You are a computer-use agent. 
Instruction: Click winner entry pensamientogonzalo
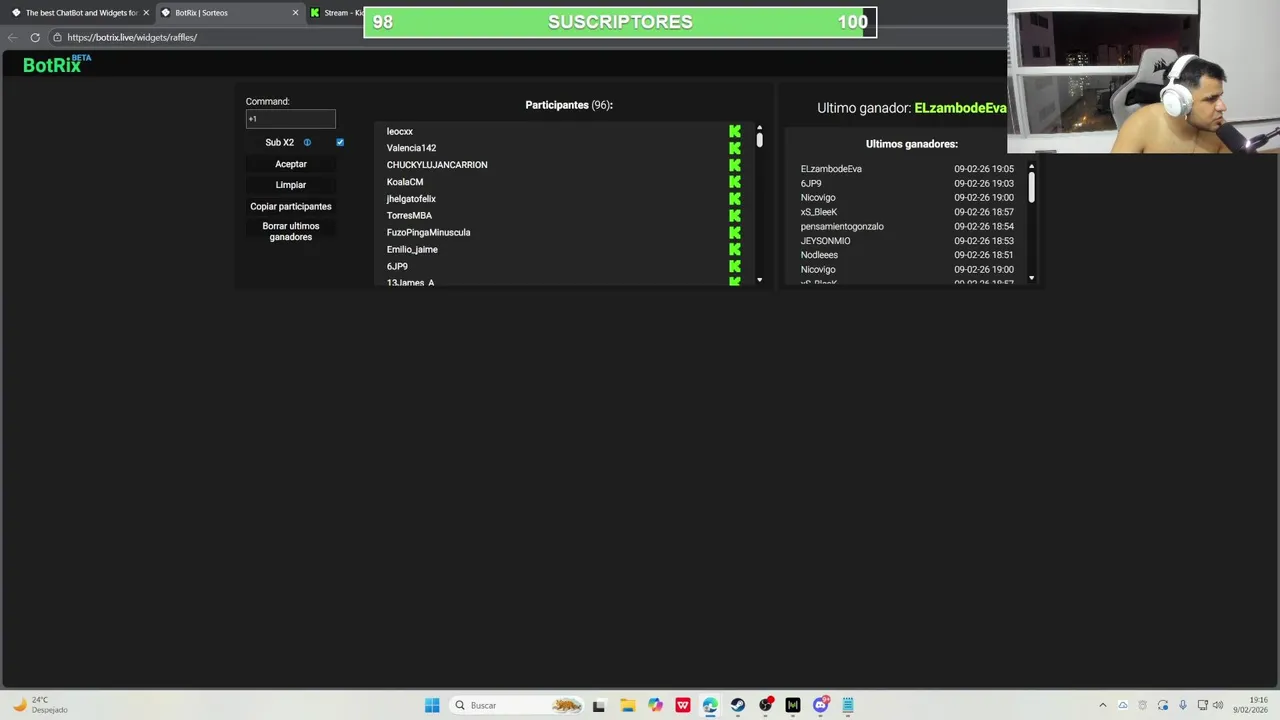(x=842, y=227)
